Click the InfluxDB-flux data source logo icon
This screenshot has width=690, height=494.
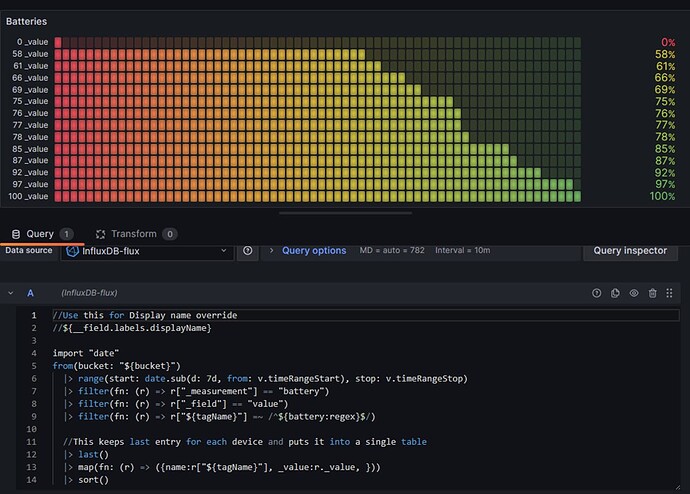(x=72, y=251)
